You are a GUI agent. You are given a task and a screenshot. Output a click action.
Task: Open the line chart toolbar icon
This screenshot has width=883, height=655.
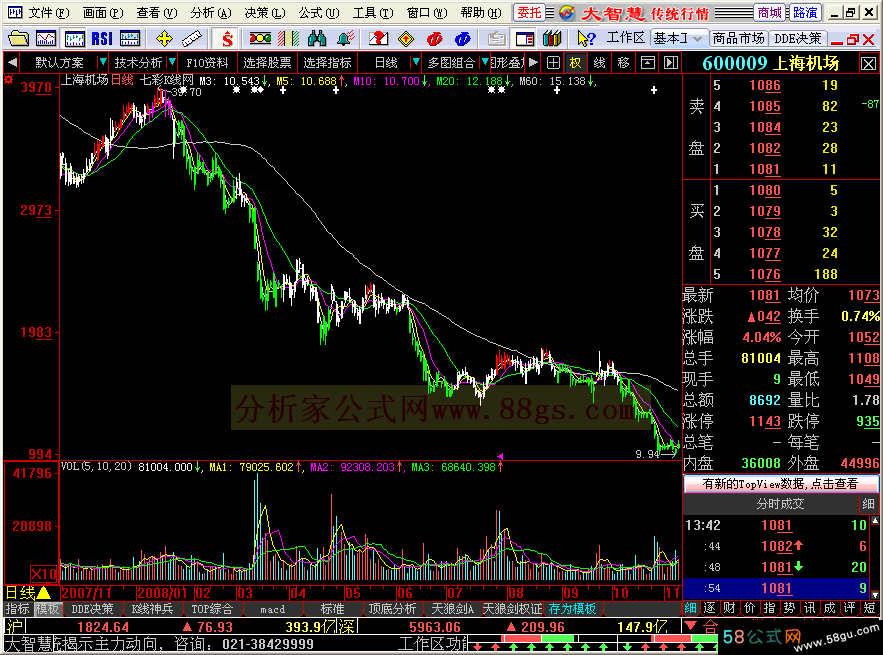46,38
